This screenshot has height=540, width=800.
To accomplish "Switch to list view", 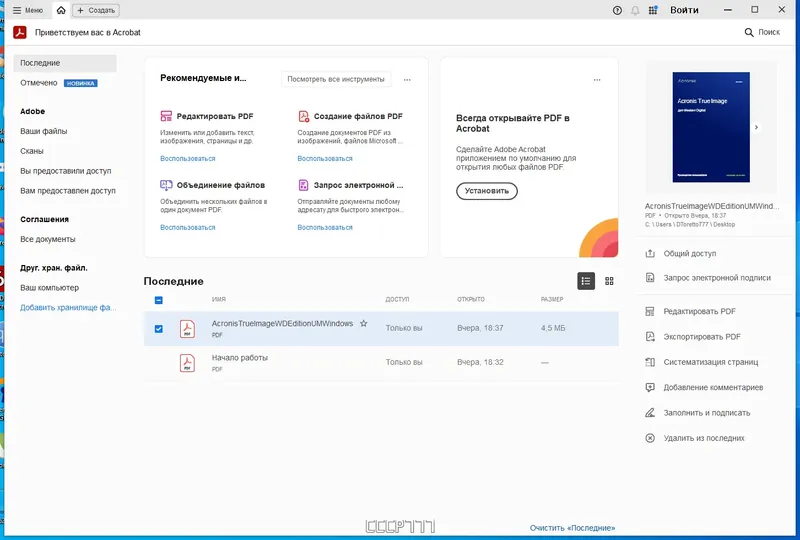I will point(586,281).
